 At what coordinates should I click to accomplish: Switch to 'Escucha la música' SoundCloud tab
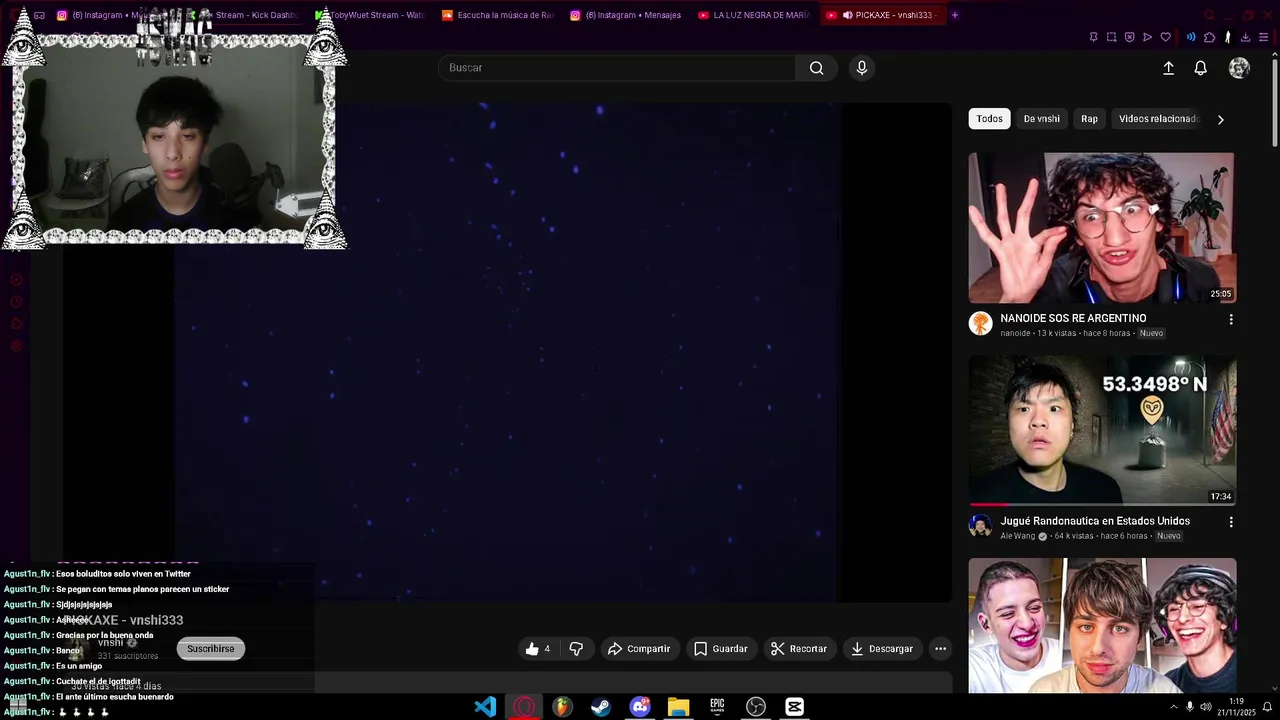498,15
